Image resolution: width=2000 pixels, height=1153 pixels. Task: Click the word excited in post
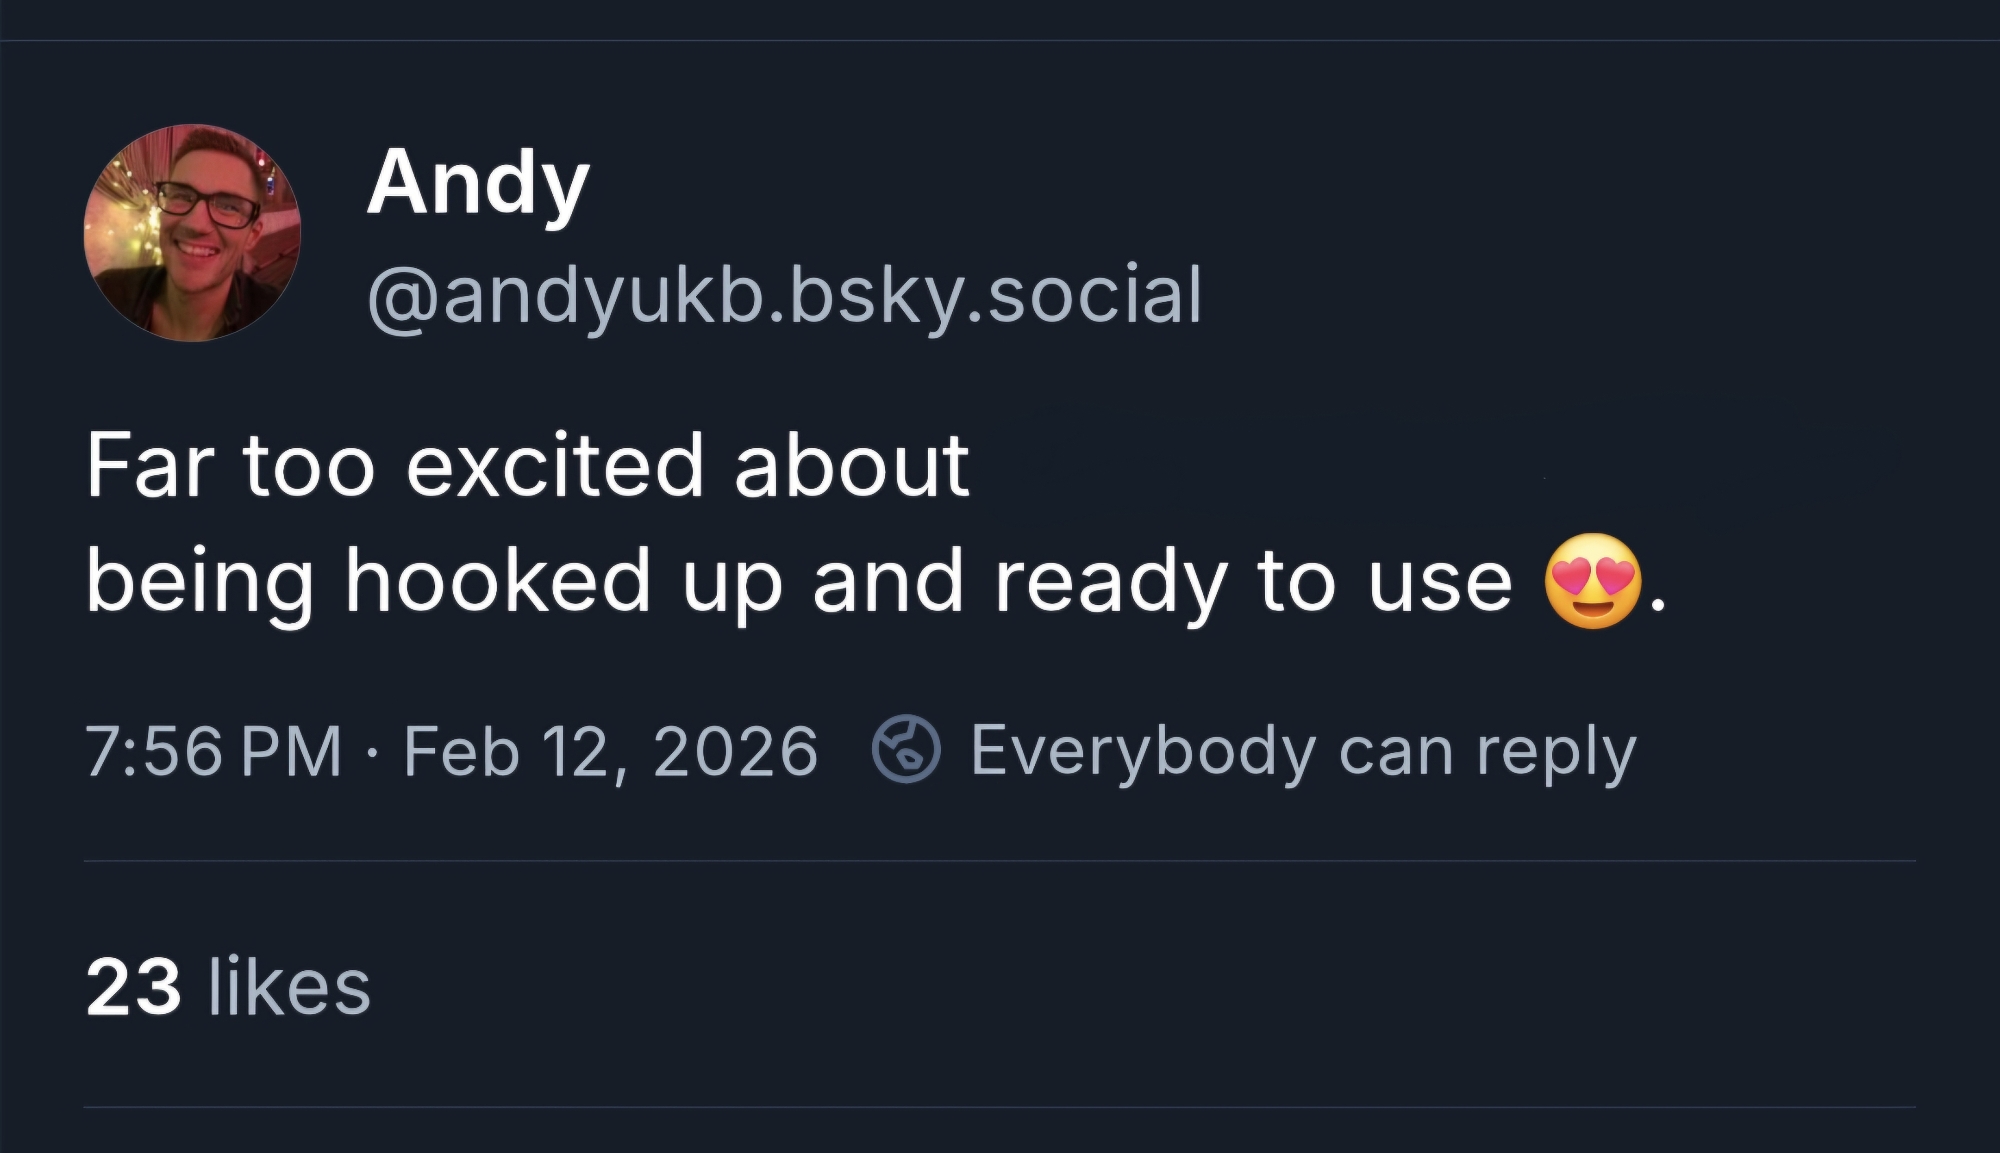click(555, 466)
